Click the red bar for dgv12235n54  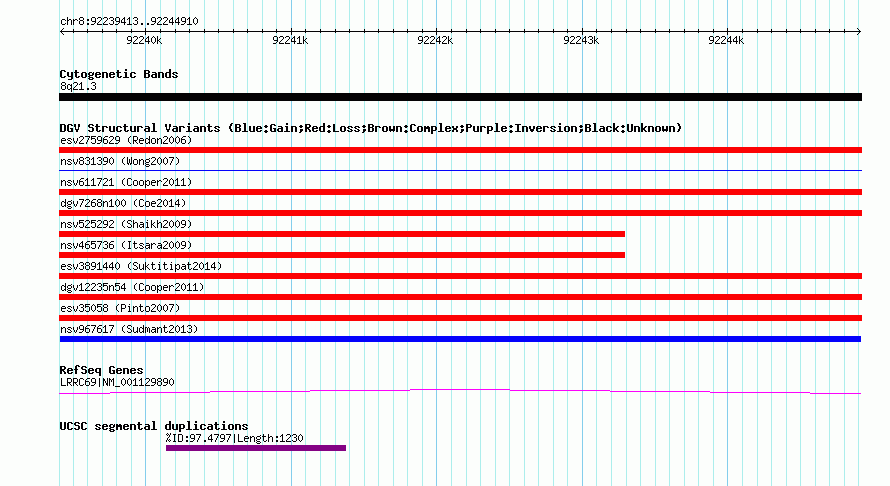460,297
